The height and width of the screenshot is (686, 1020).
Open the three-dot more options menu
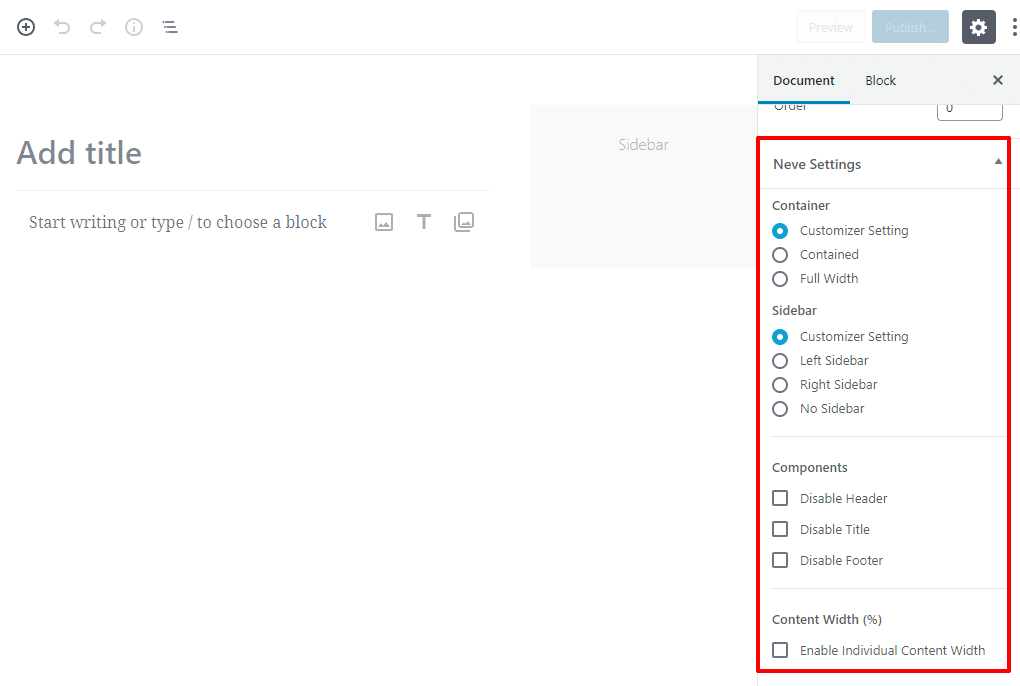click(x=1013, y=27)
